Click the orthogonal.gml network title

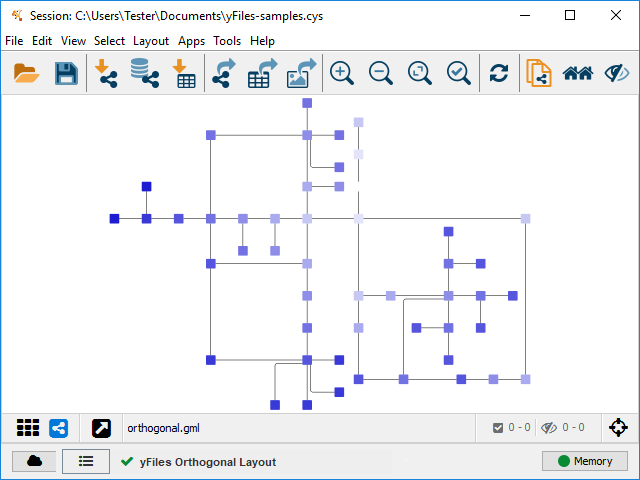point(164,428)
